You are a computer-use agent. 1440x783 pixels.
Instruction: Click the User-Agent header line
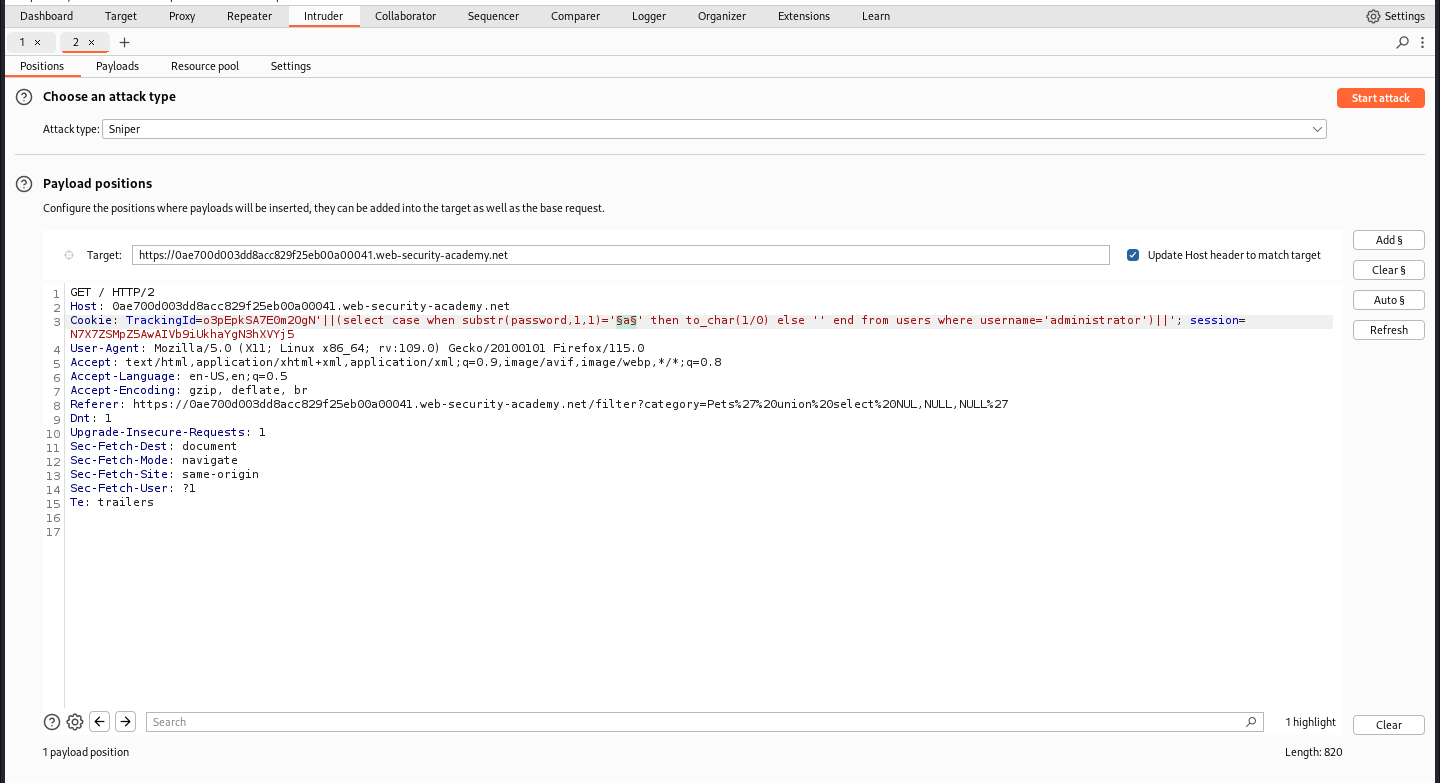click(357, 348)
